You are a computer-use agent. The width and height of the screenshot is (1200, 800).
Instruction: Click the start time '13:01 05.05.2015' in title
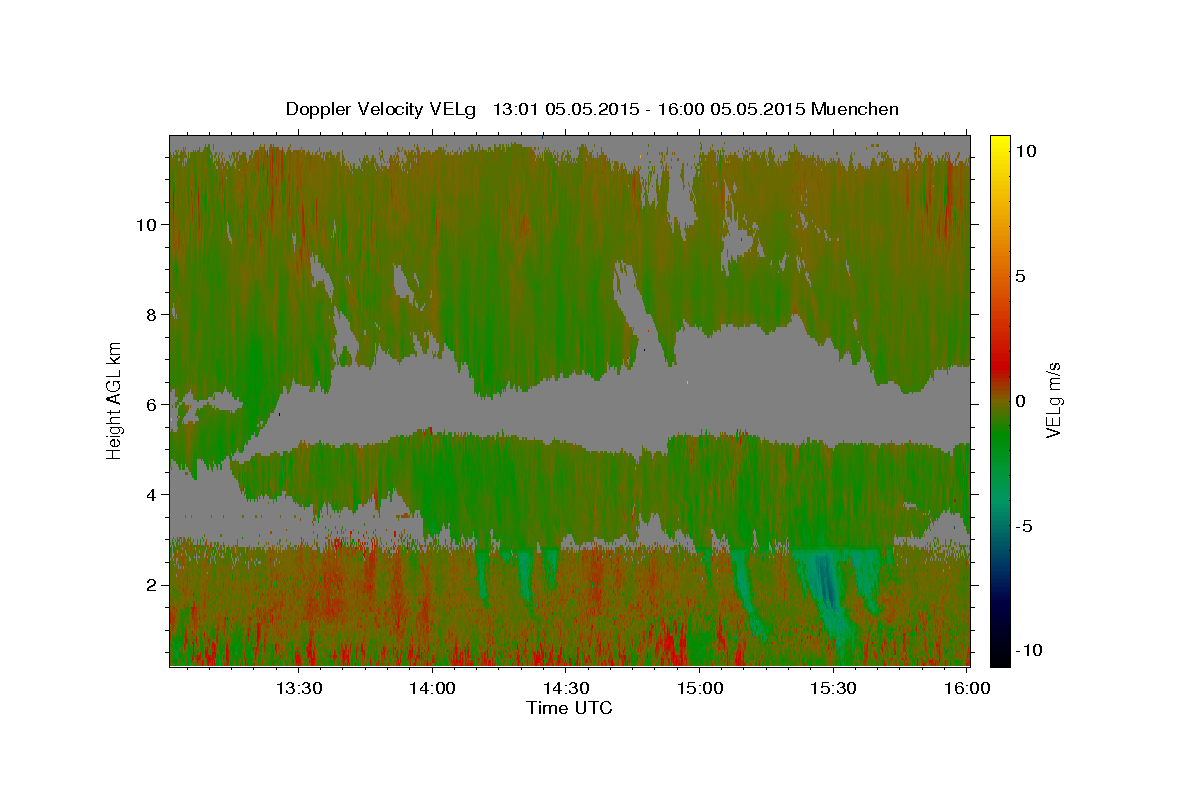(x=566, y=109)
